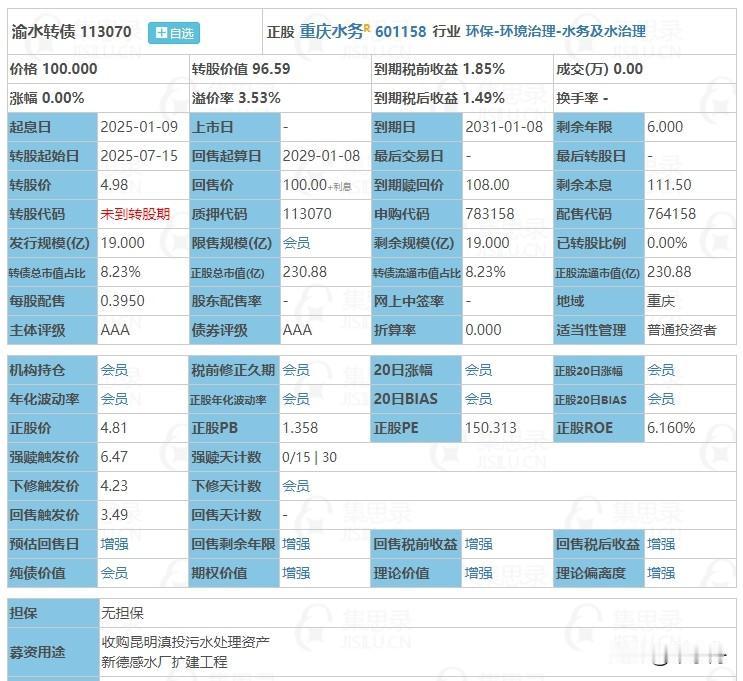Select the 质押代码 value 113070
Screen dimensions: 743x681
pos(307,214)
